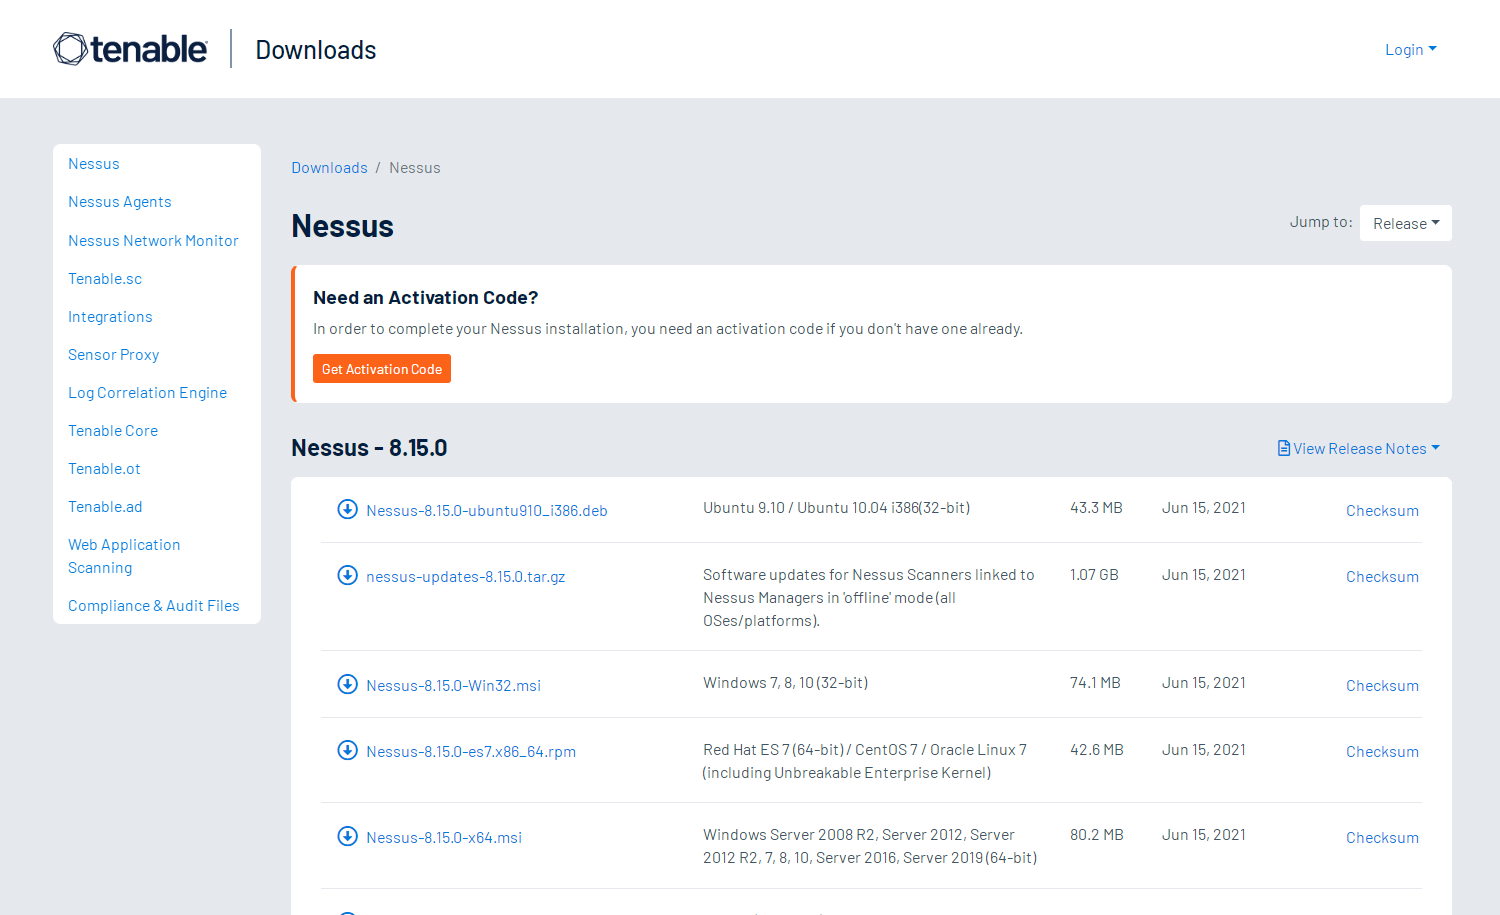Expand the View Release Notes dropdown

pyautogui.click(x=1359, y=448)
